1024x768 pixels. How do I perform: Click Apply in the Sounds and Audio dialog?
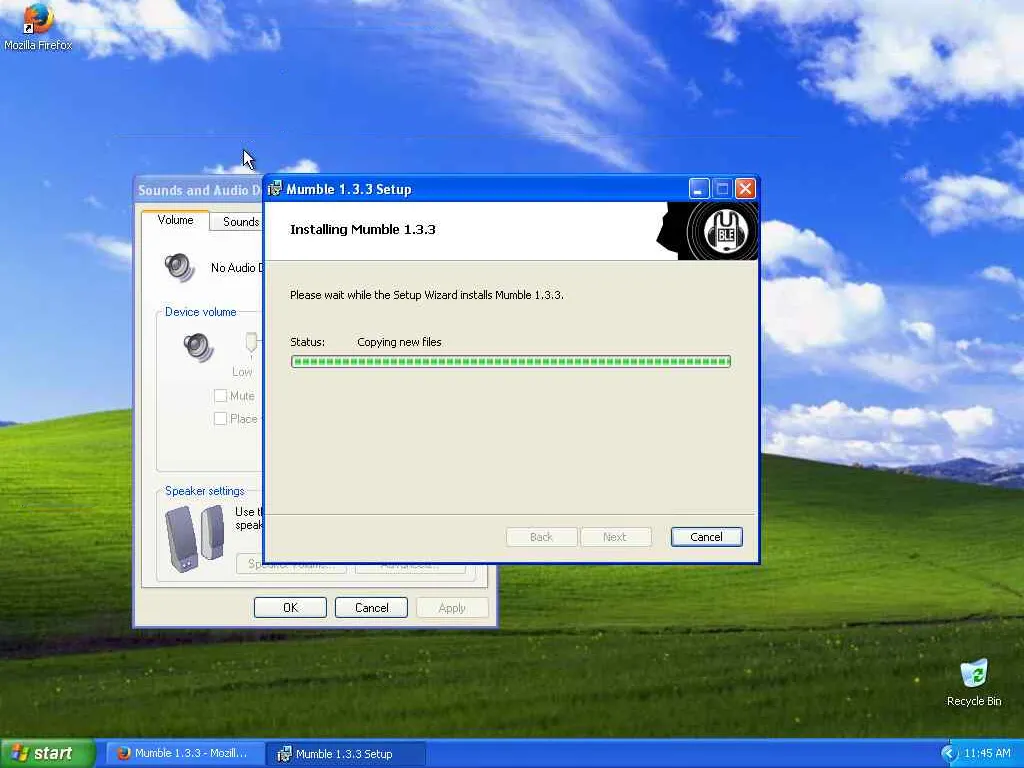[x=452, y=607]
